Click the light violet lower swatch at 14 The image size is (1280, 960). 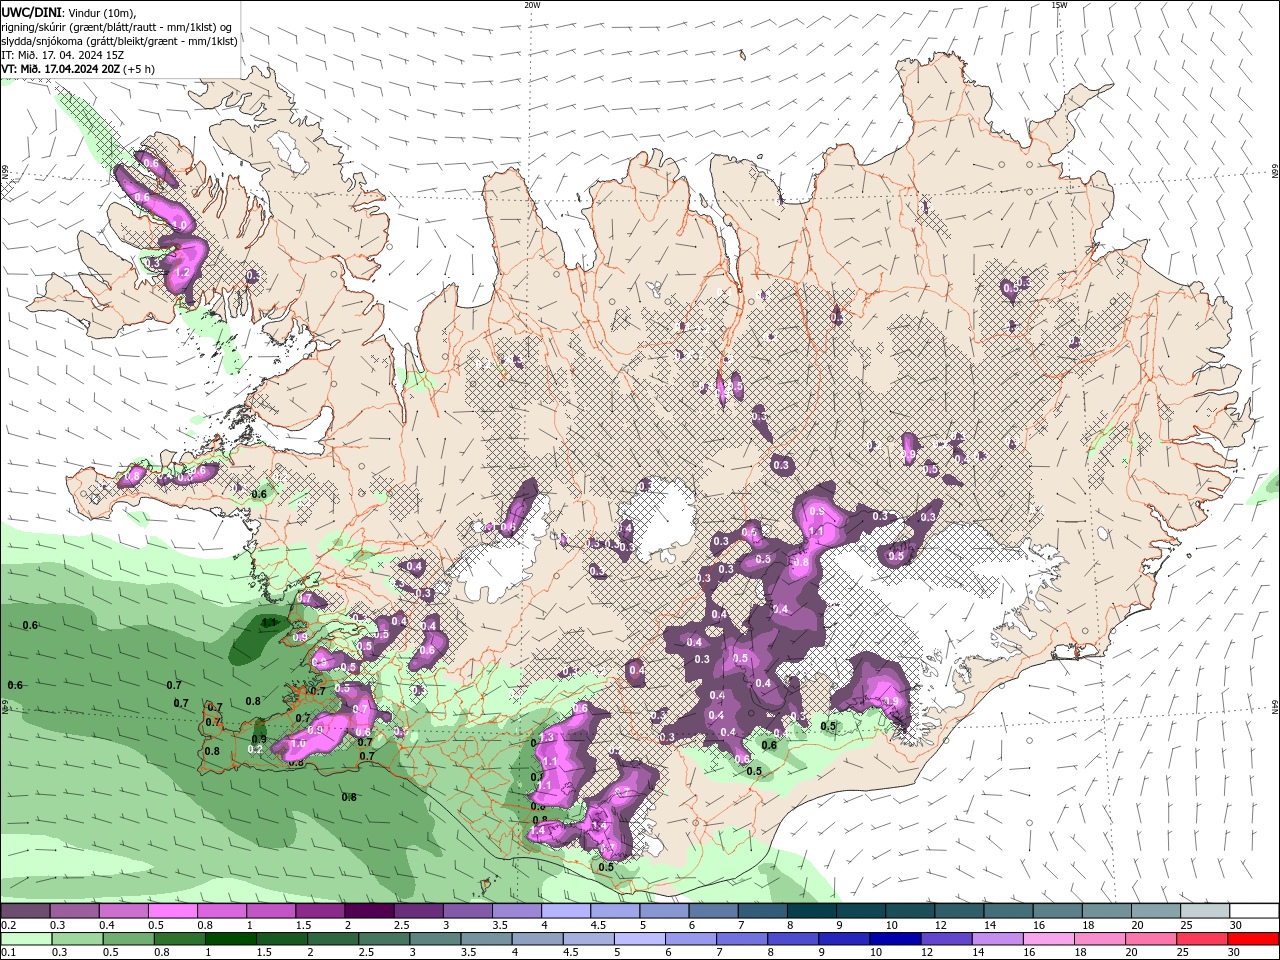coord(997,939)
